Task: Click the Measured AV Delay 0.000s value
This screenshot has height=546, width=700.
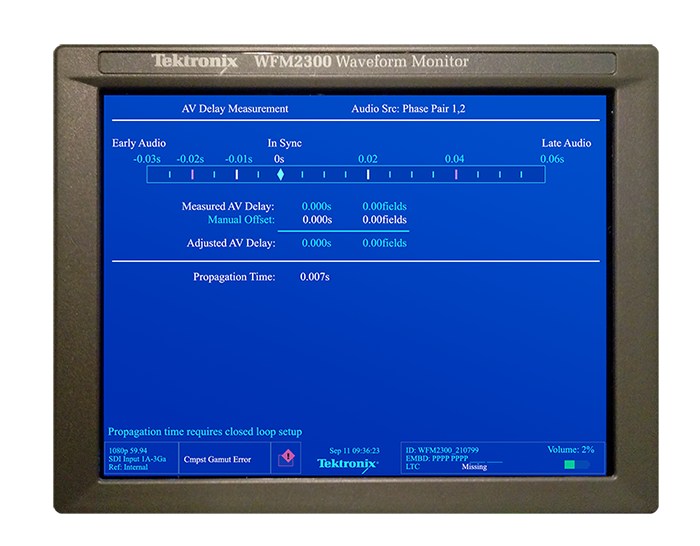Action: (x=317, y=206)
